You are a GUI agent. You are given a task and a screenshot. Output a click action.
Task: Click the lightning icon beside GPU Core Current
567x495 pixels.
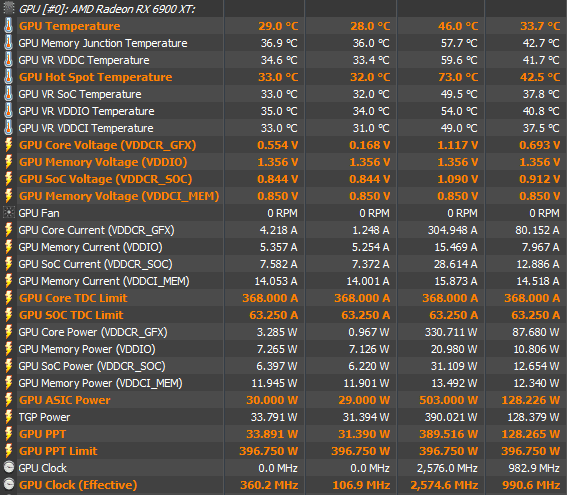pos(8,230)
